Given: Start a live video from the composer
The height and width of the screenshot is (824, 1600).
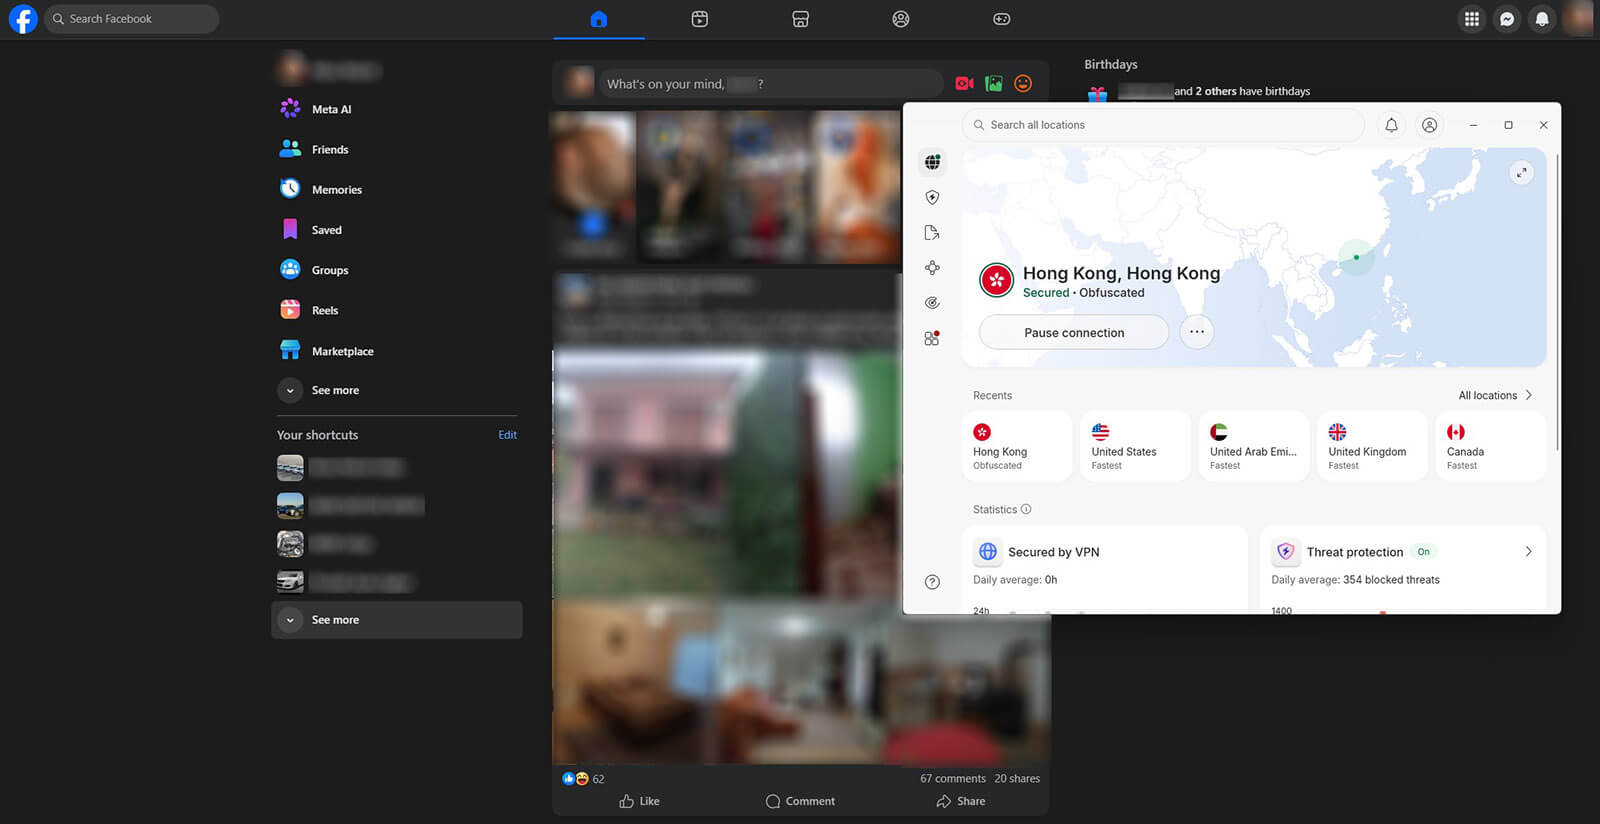Looking at the screenshot, I should (964, 84).
